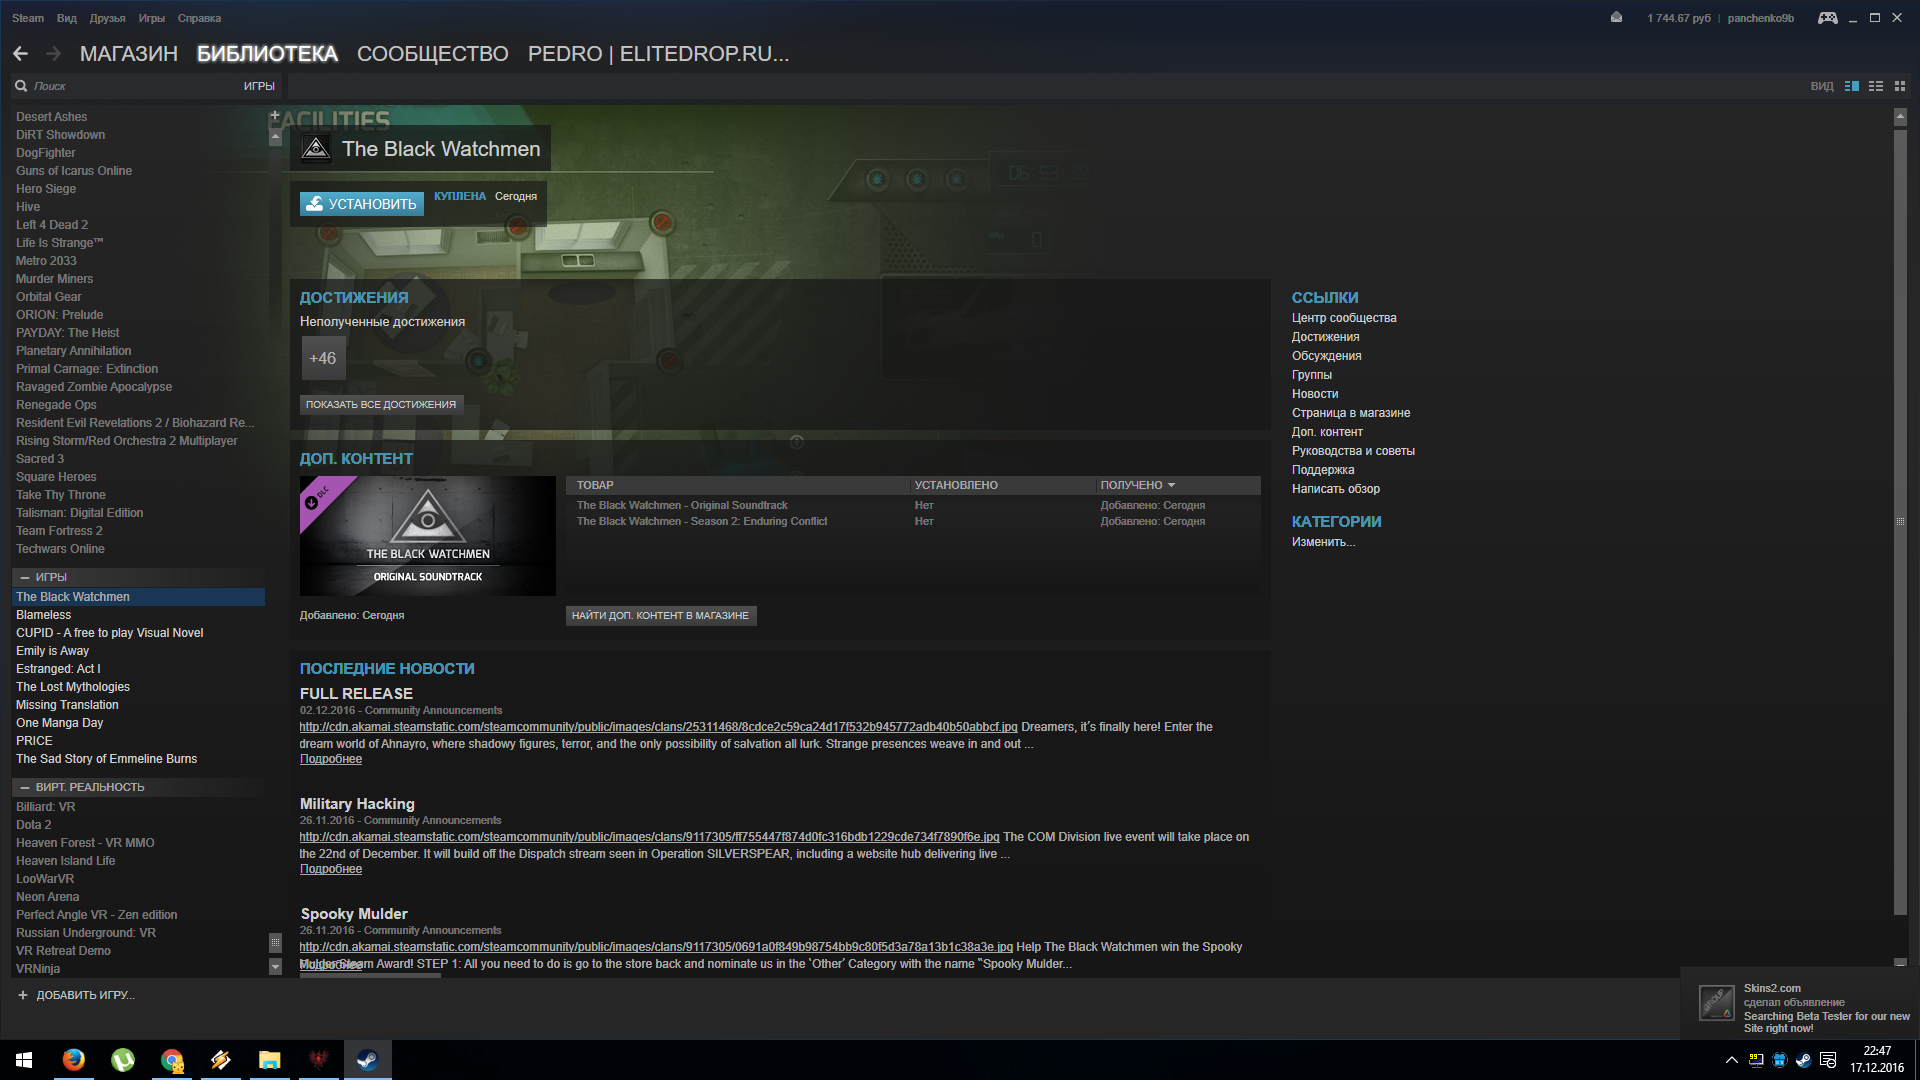Click ДОБАВИТЬ ИГРУ... at the bottom
The width and height of the screenshot is (1920, 1080).
(x=85, y=995)
